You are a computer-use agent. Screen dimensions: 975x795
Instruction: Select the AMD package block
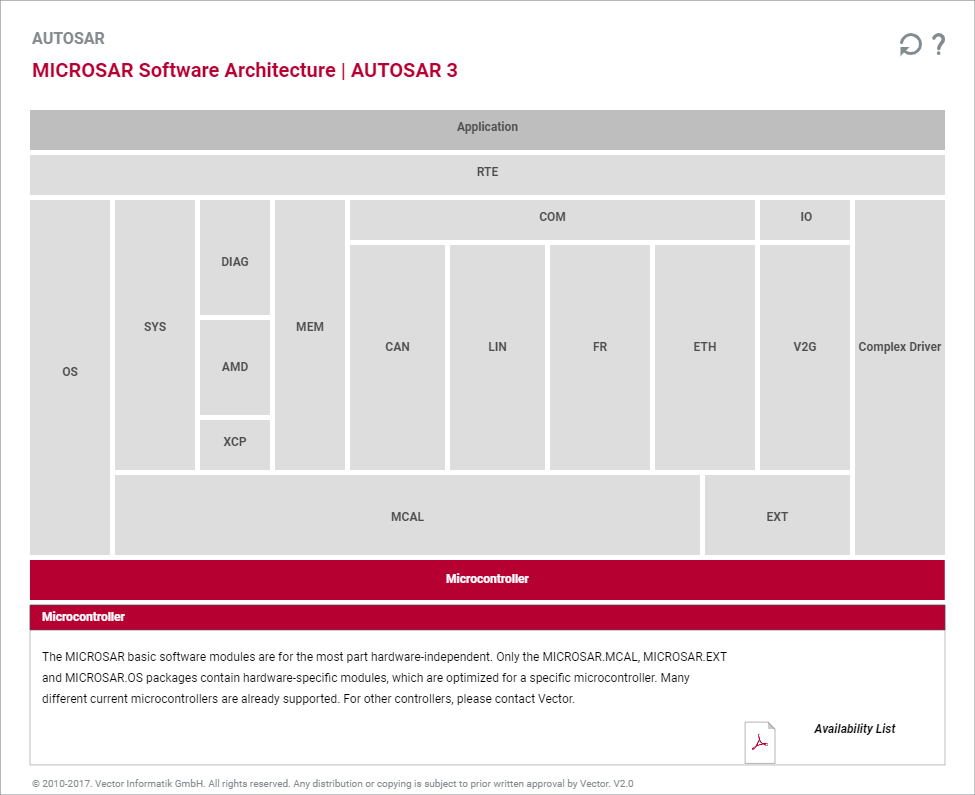pos(234,366)
